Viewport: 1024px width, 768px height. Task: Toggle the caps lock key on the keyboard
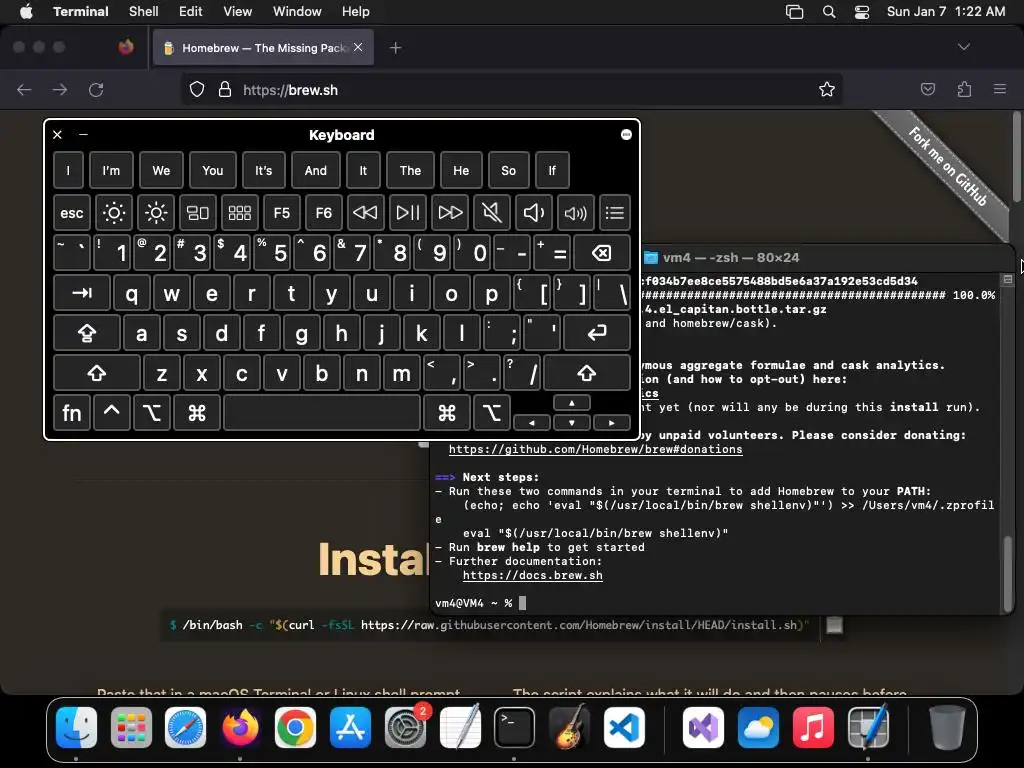(x=87, y=334)
